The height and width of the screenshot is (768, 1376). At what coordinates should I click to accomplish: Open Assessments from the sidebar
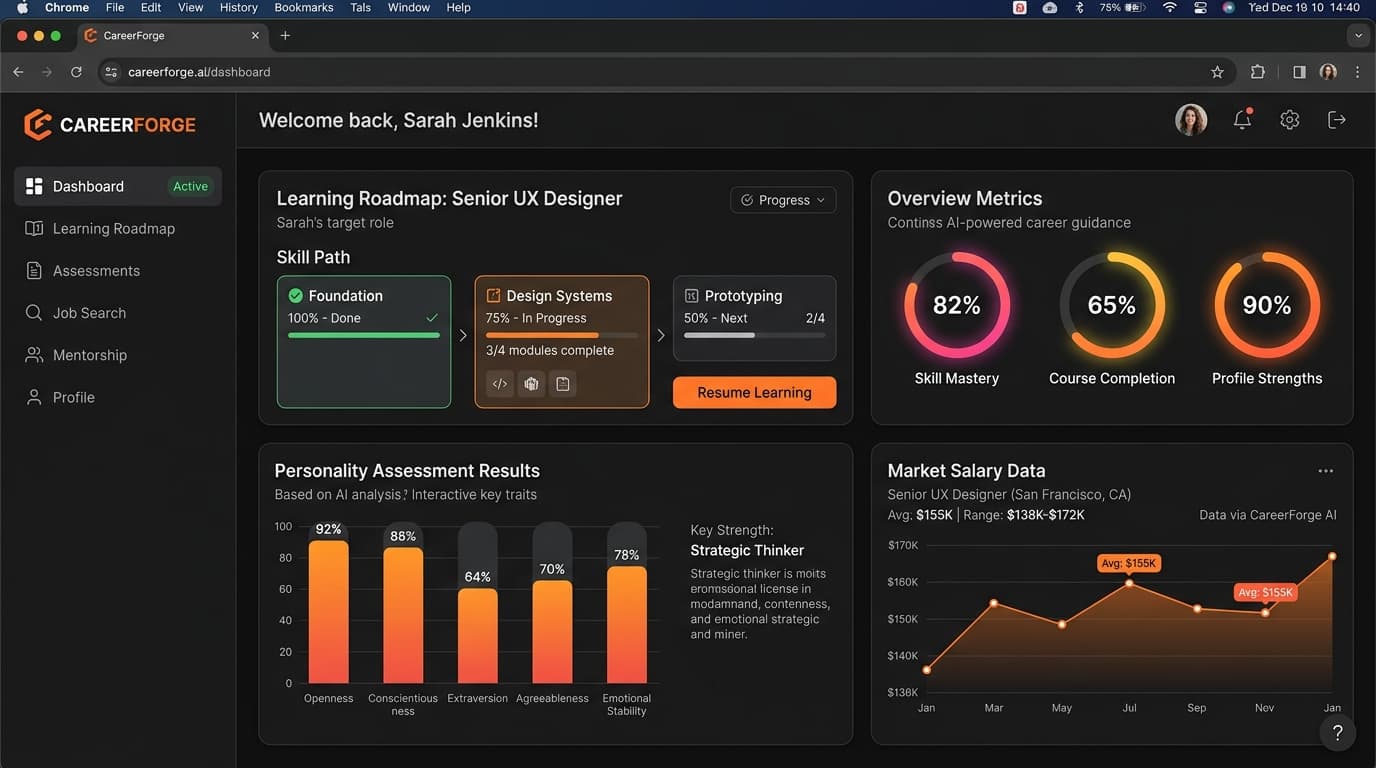coord(83,270)
